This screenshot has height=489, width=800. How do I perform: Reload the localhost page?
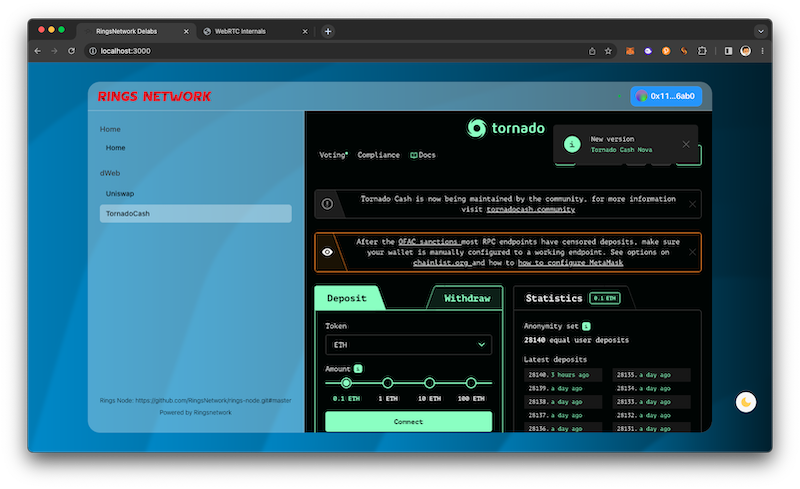tap(71, 51)
